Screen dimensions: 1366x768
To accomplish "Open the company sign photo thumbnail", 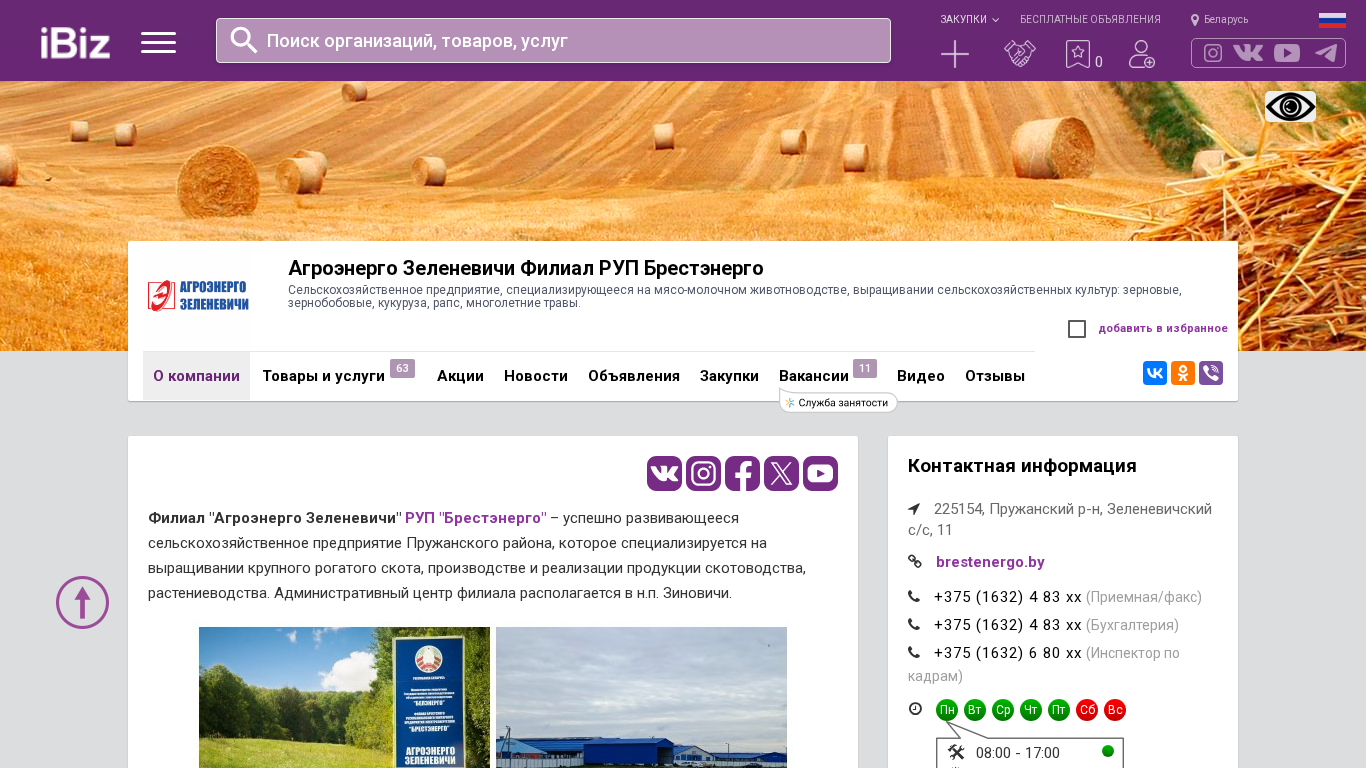I will (344, 697).
